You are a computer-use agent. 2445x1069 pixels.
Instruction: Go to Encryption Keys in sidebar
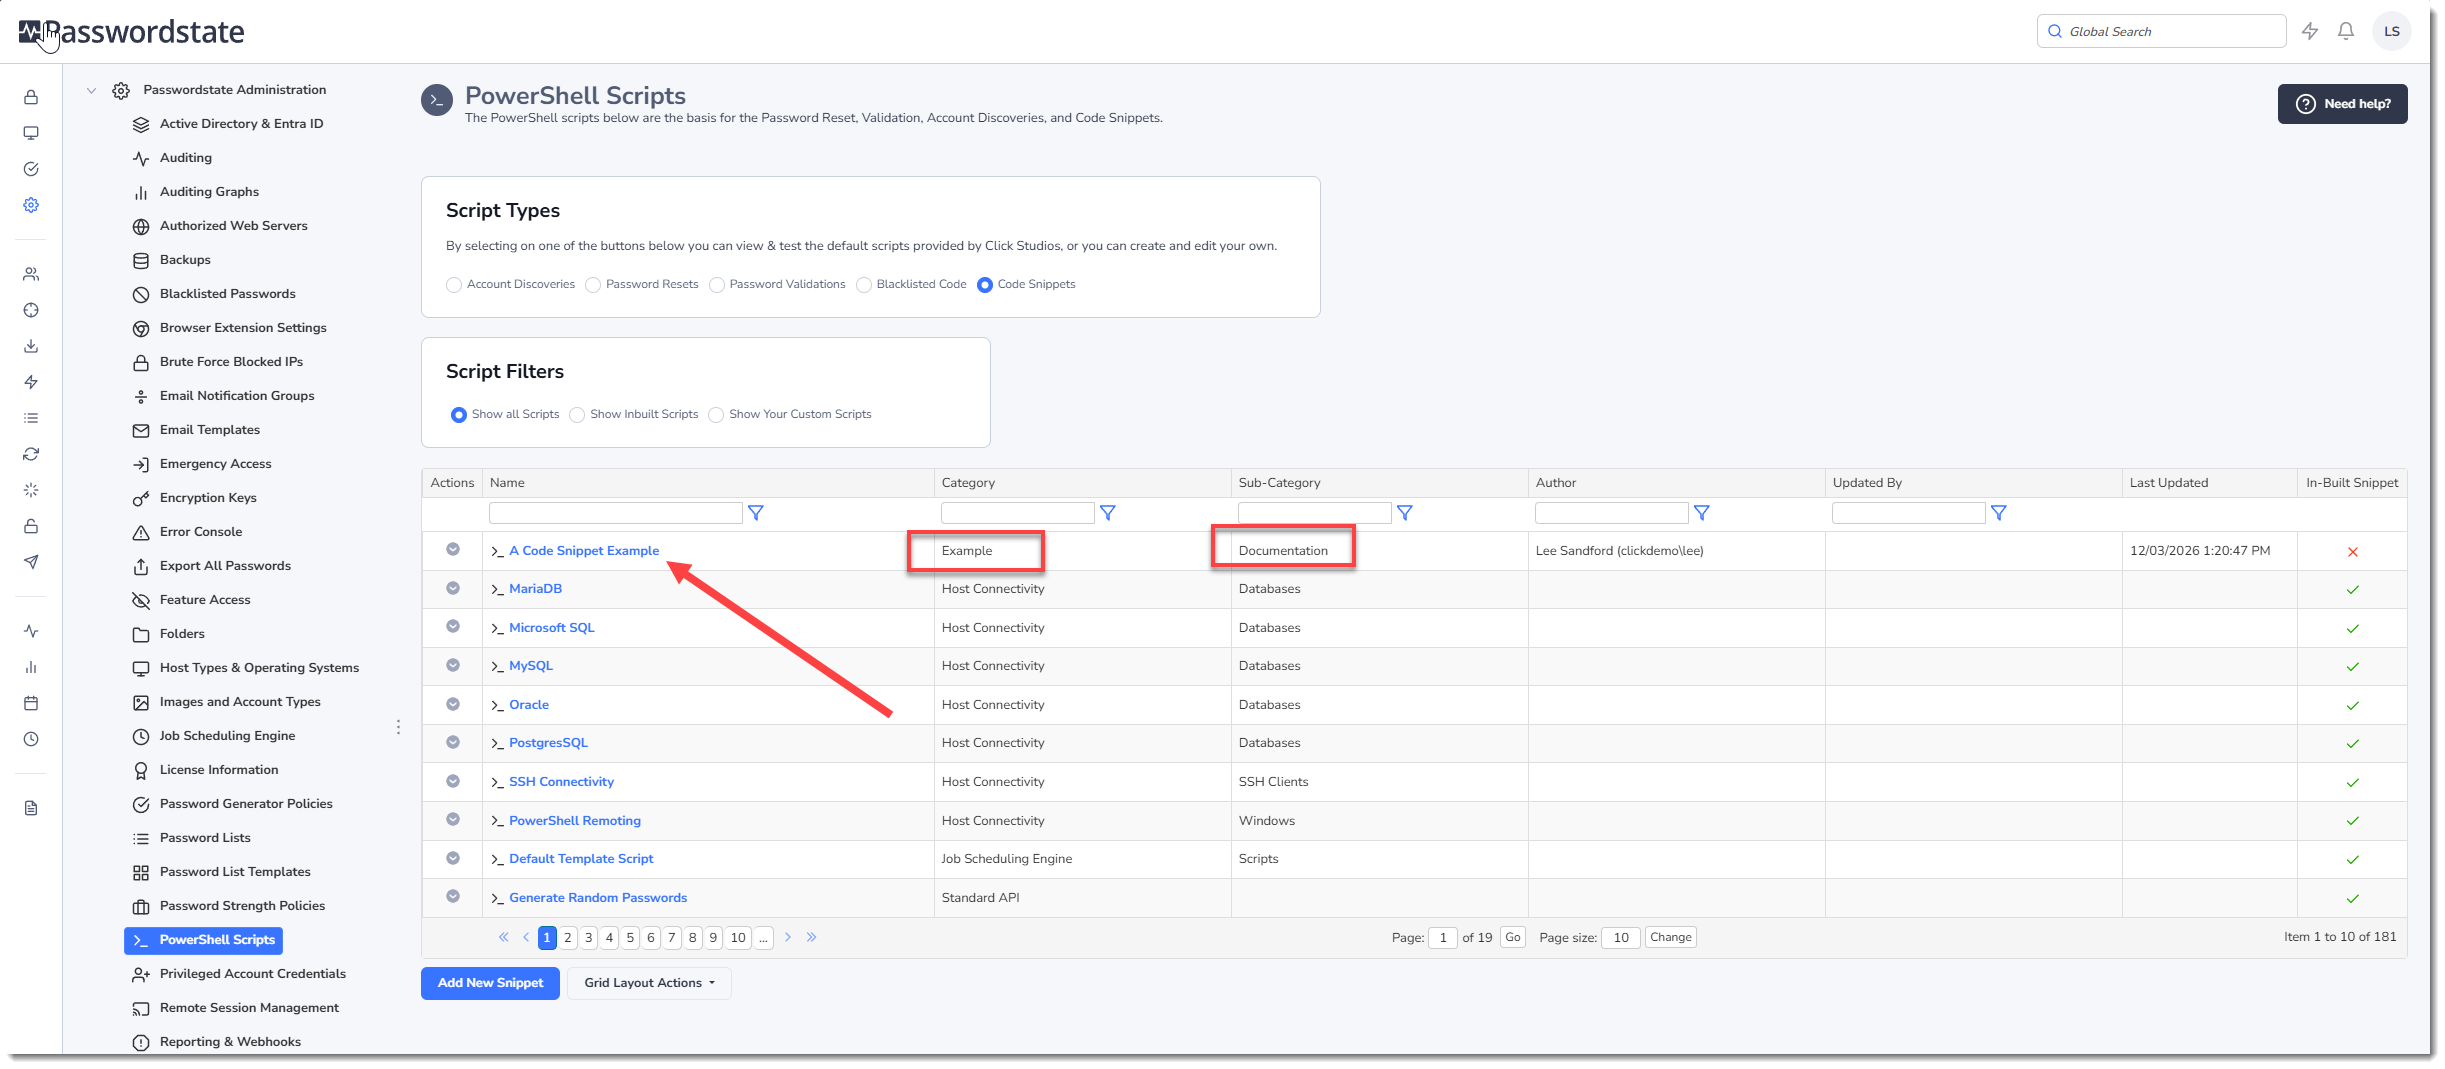pyautogui.click(x=208, y=498)
